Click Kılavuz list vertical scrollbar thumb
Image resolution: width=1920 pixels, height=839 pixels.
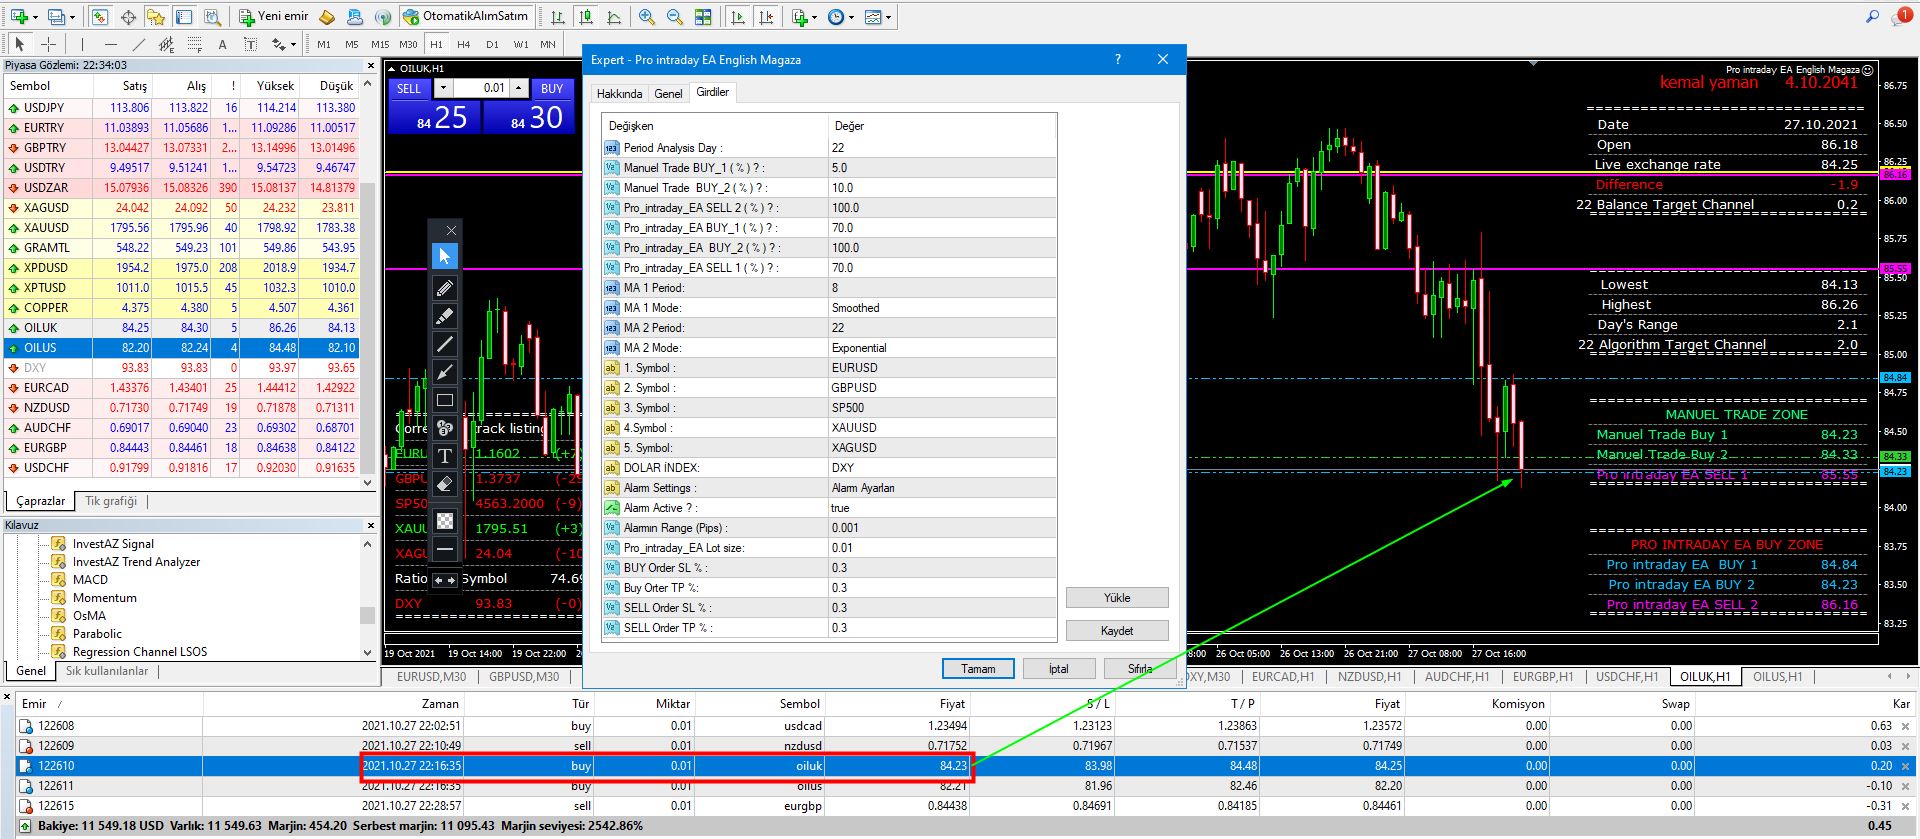[x=367, y=615]
